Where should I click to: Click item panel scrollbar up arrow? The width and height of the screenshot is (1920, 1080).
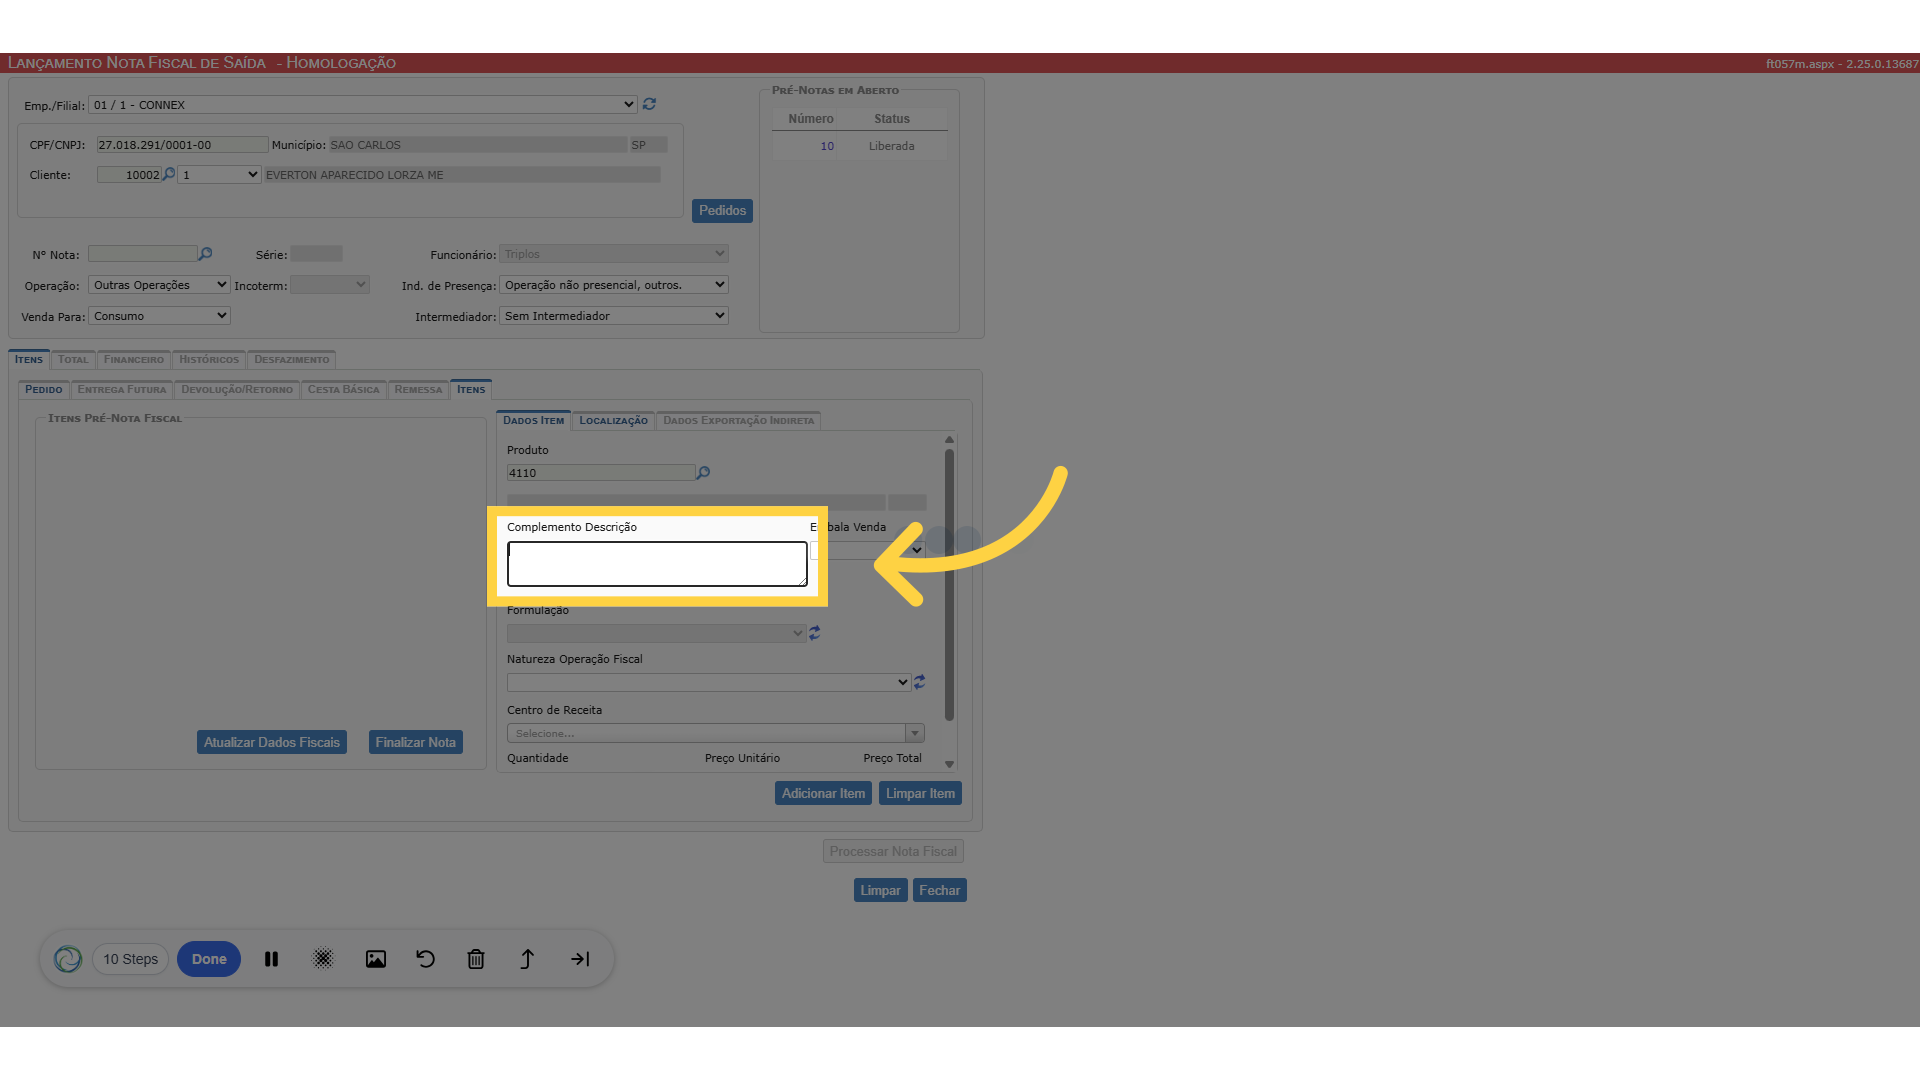point(949,440)
